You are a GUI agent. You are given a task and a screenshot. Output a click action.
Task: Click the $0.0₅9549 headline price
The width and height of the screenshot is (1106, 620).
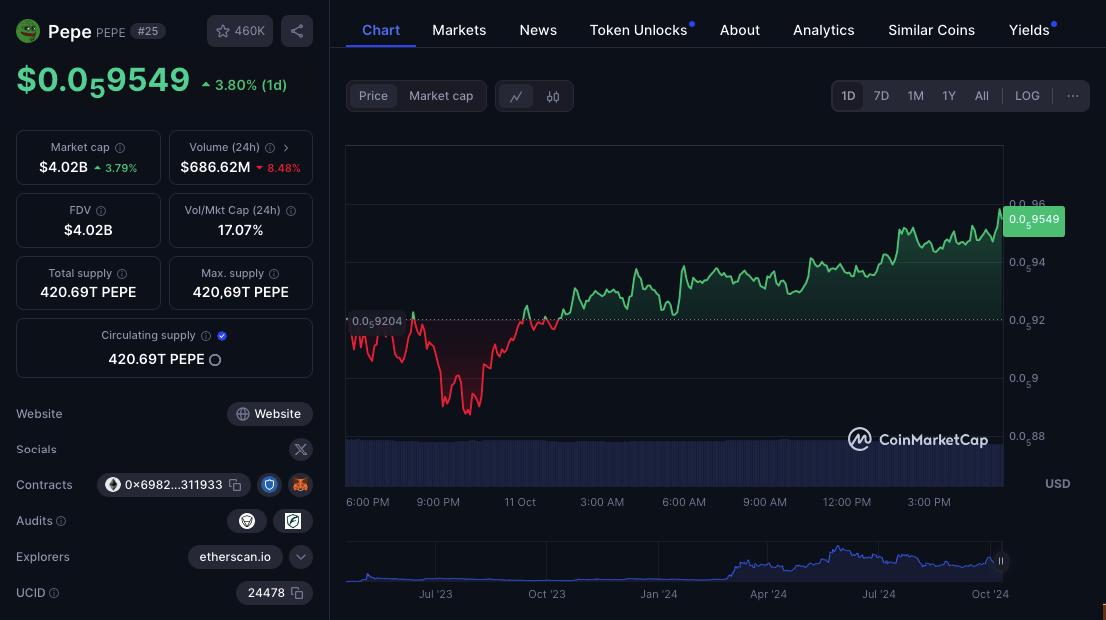[x=103, y=80]
